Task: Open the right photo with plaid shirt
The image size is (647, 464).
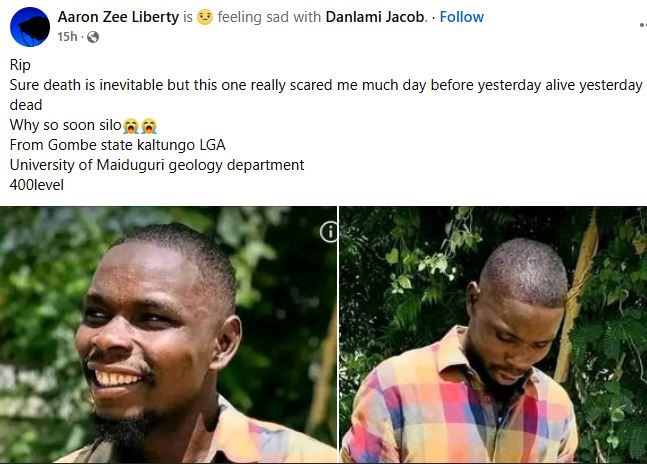Action: (493, 334)
